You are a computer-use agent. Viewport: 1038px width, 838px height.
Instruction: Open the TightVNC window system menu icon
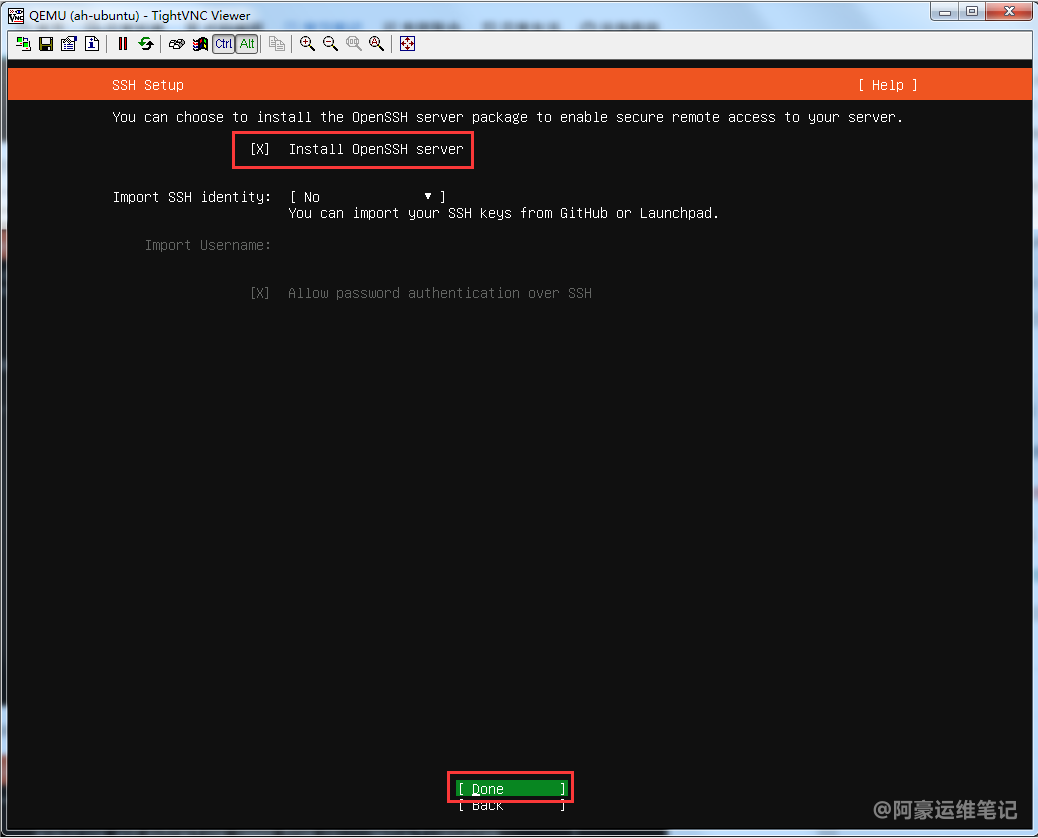[x=16, y=15]
